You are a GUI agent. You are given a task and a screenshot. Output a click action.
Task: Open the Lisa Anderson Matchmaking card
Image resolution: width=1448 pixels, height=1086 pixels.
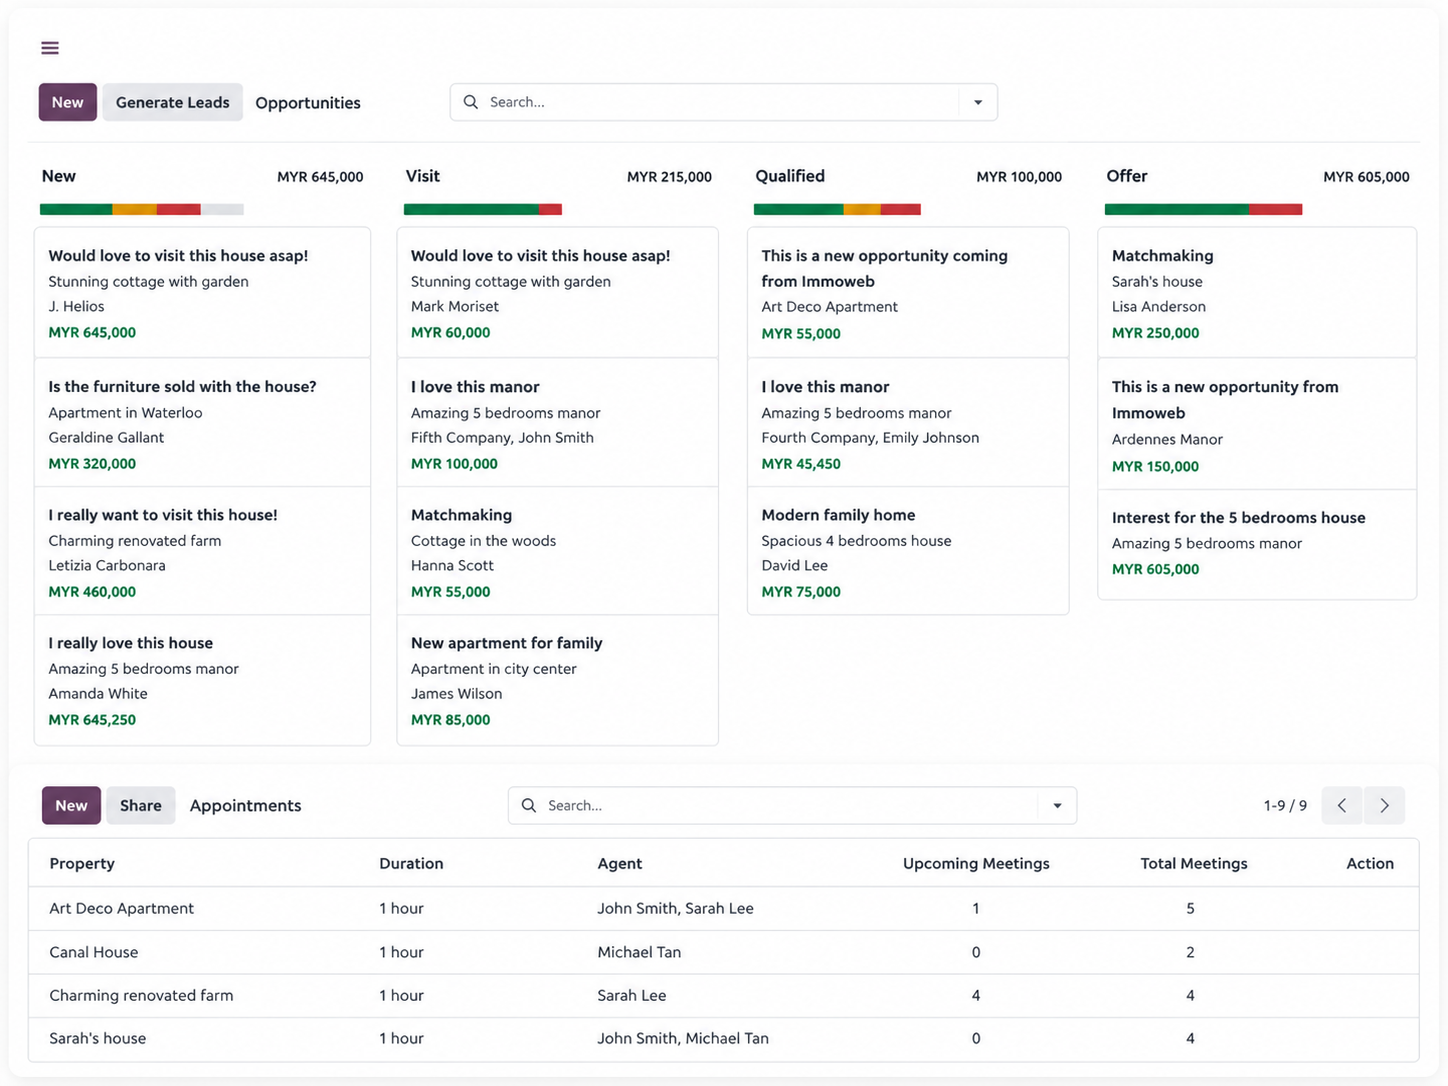point(1256,293)
